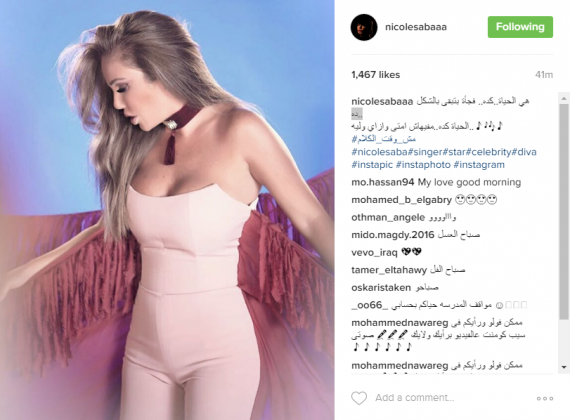
Task: Open the #instapic hashtag link
Action: coord(372,165)
